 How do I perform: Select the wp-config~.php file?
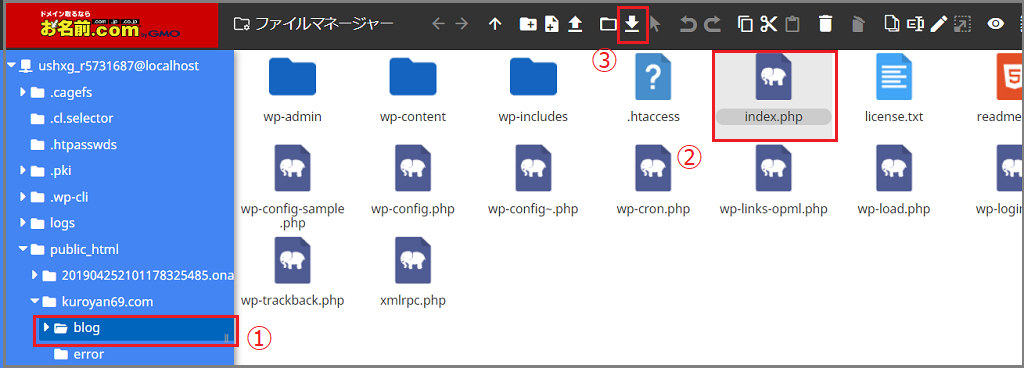(x=533, y=181)
